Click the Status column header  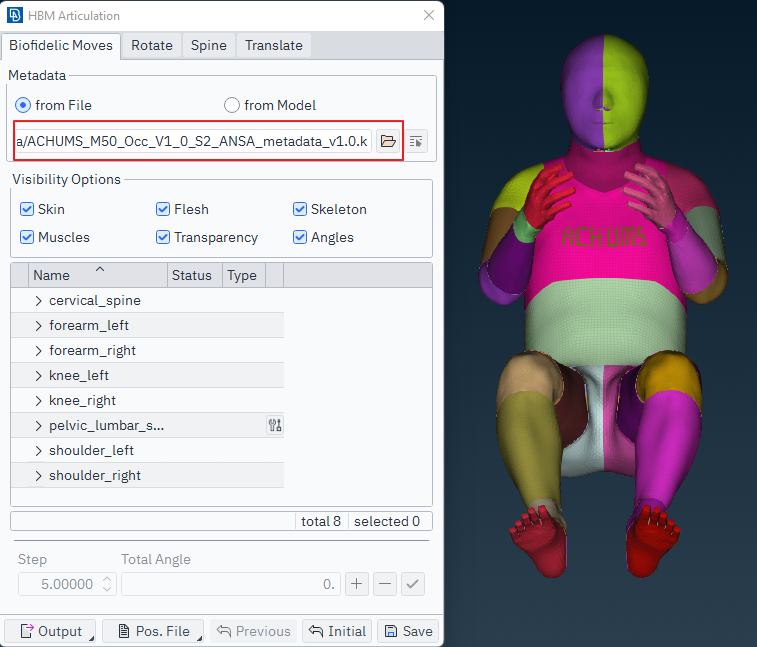pos(195,275)
